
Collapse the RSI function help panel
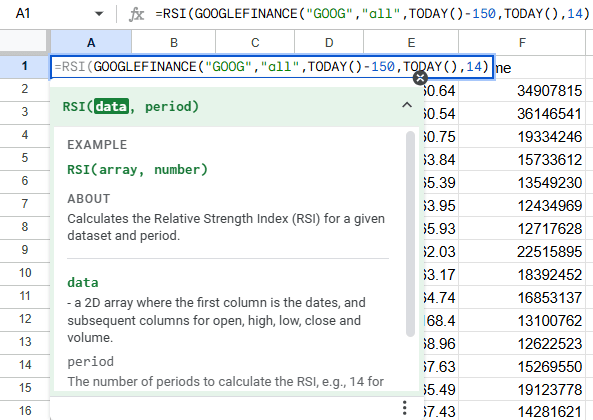click(x=407, y=105)
